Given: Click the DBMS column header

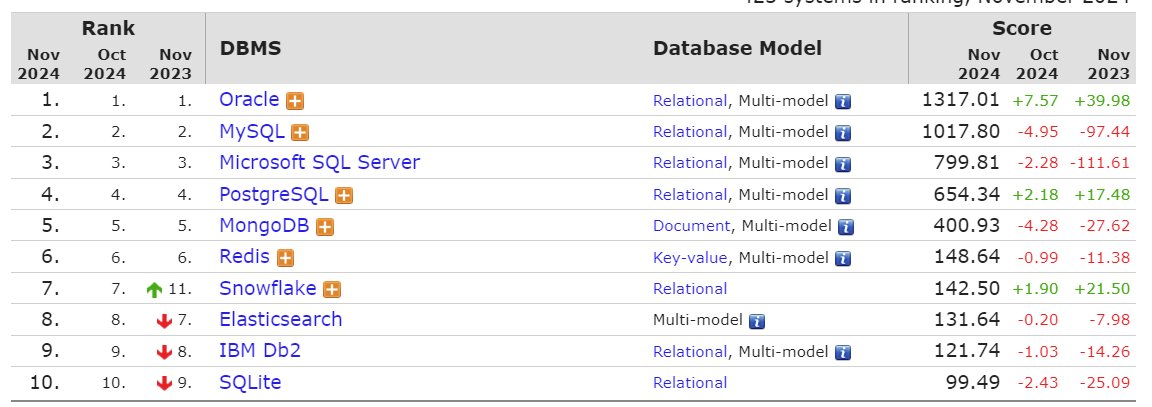Looking at the screenshot, I should coord(251,48).
